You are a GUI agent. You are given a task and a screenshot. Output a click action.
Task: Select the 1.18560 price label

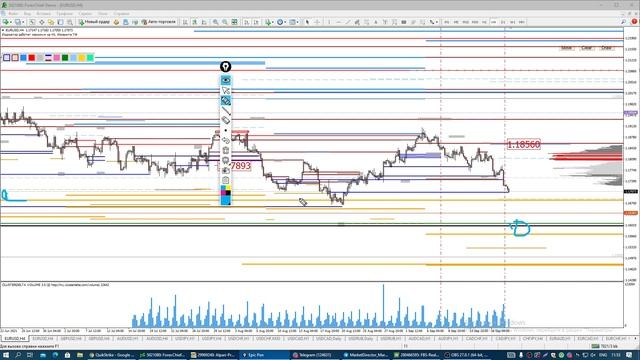[x=524, y=144]
